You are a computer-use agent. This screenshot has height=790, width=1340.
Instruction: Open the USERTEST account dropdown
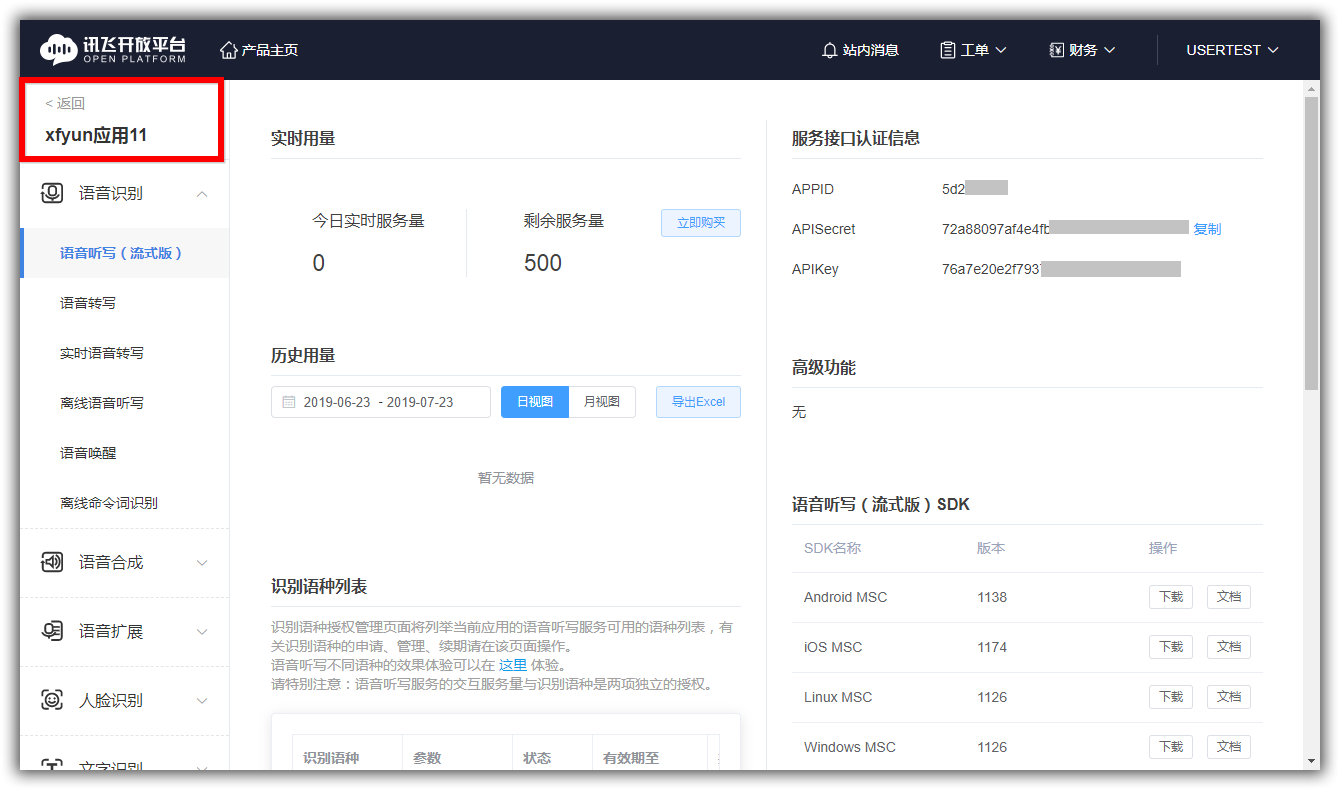(x=1232, y=50)
